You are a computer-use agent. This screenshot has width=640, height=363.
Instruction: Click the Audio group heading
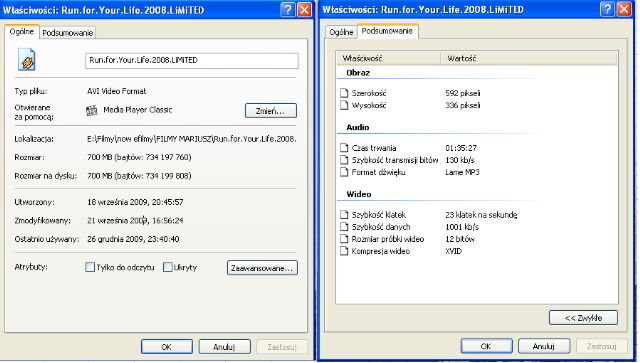click(358, 127)
